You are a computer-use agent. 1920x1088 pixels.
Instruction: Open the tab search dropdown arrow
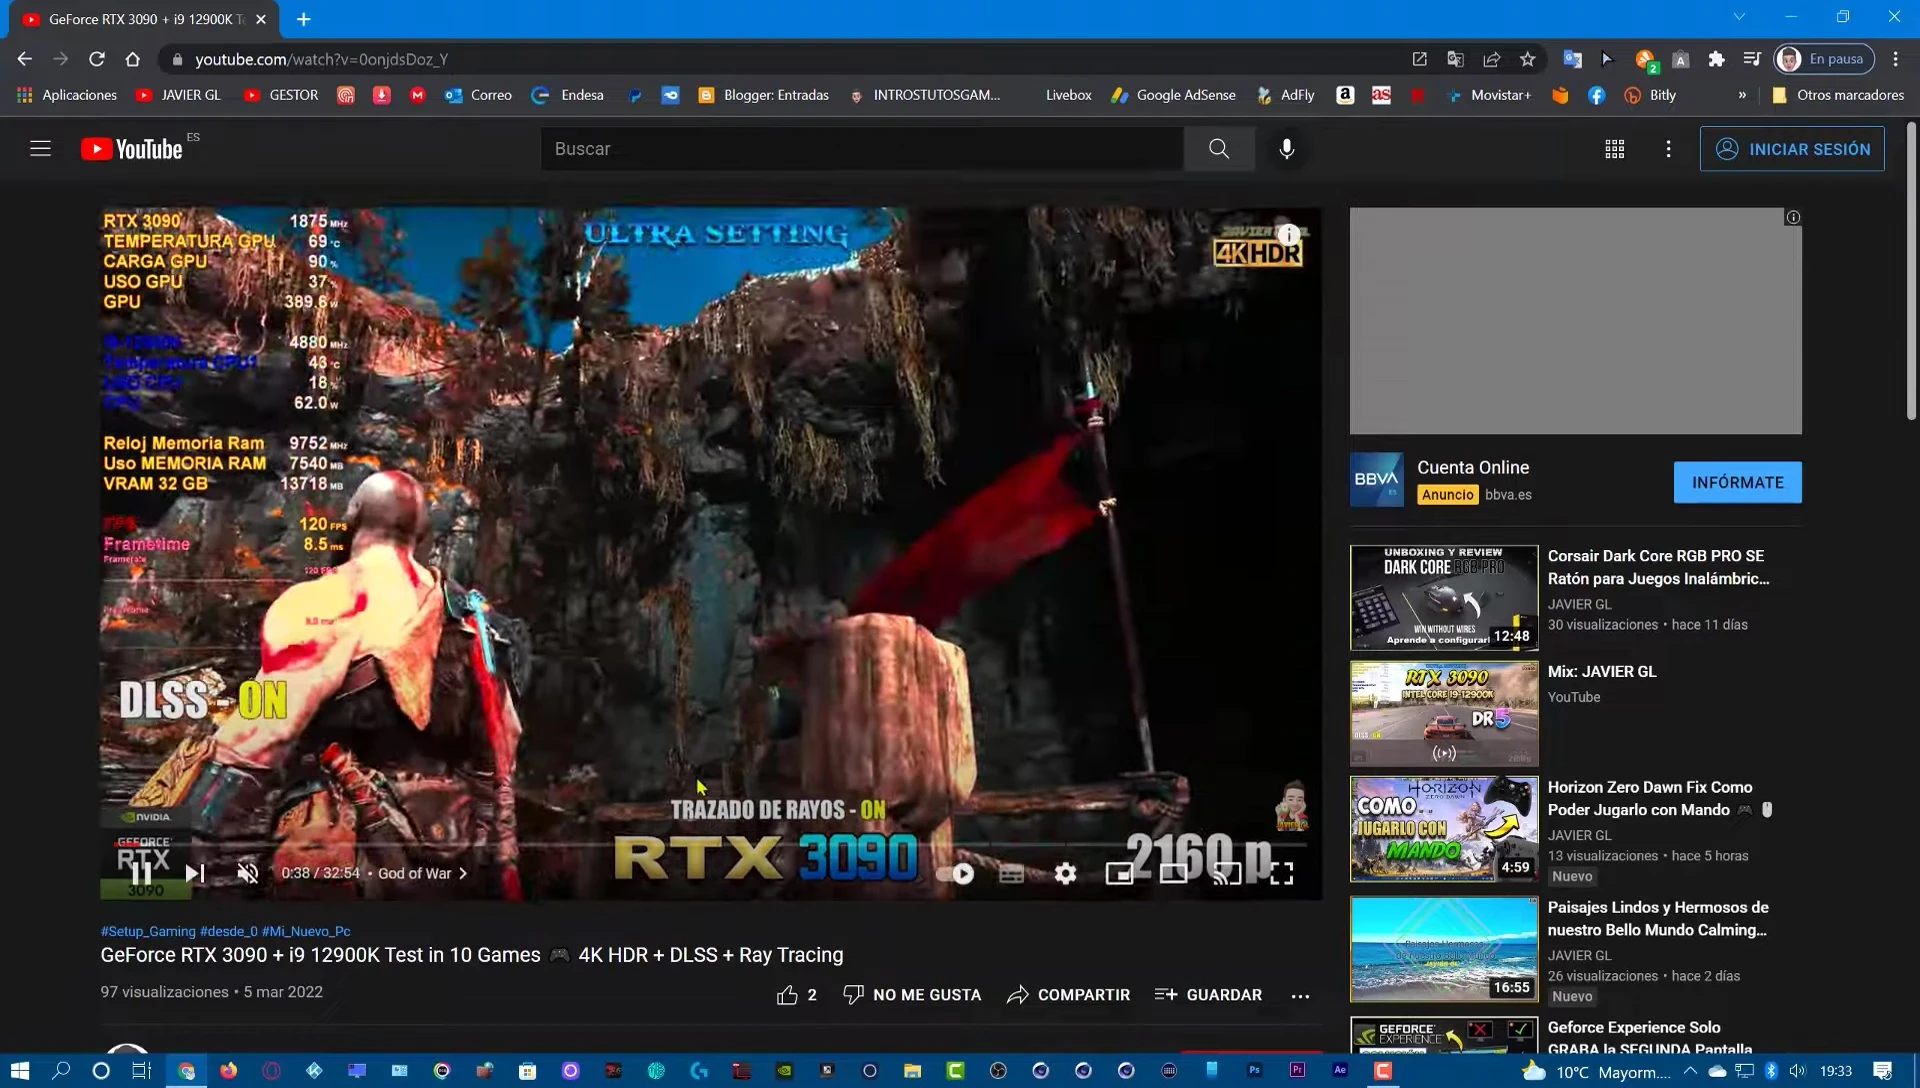click(x=1740, y=17)
